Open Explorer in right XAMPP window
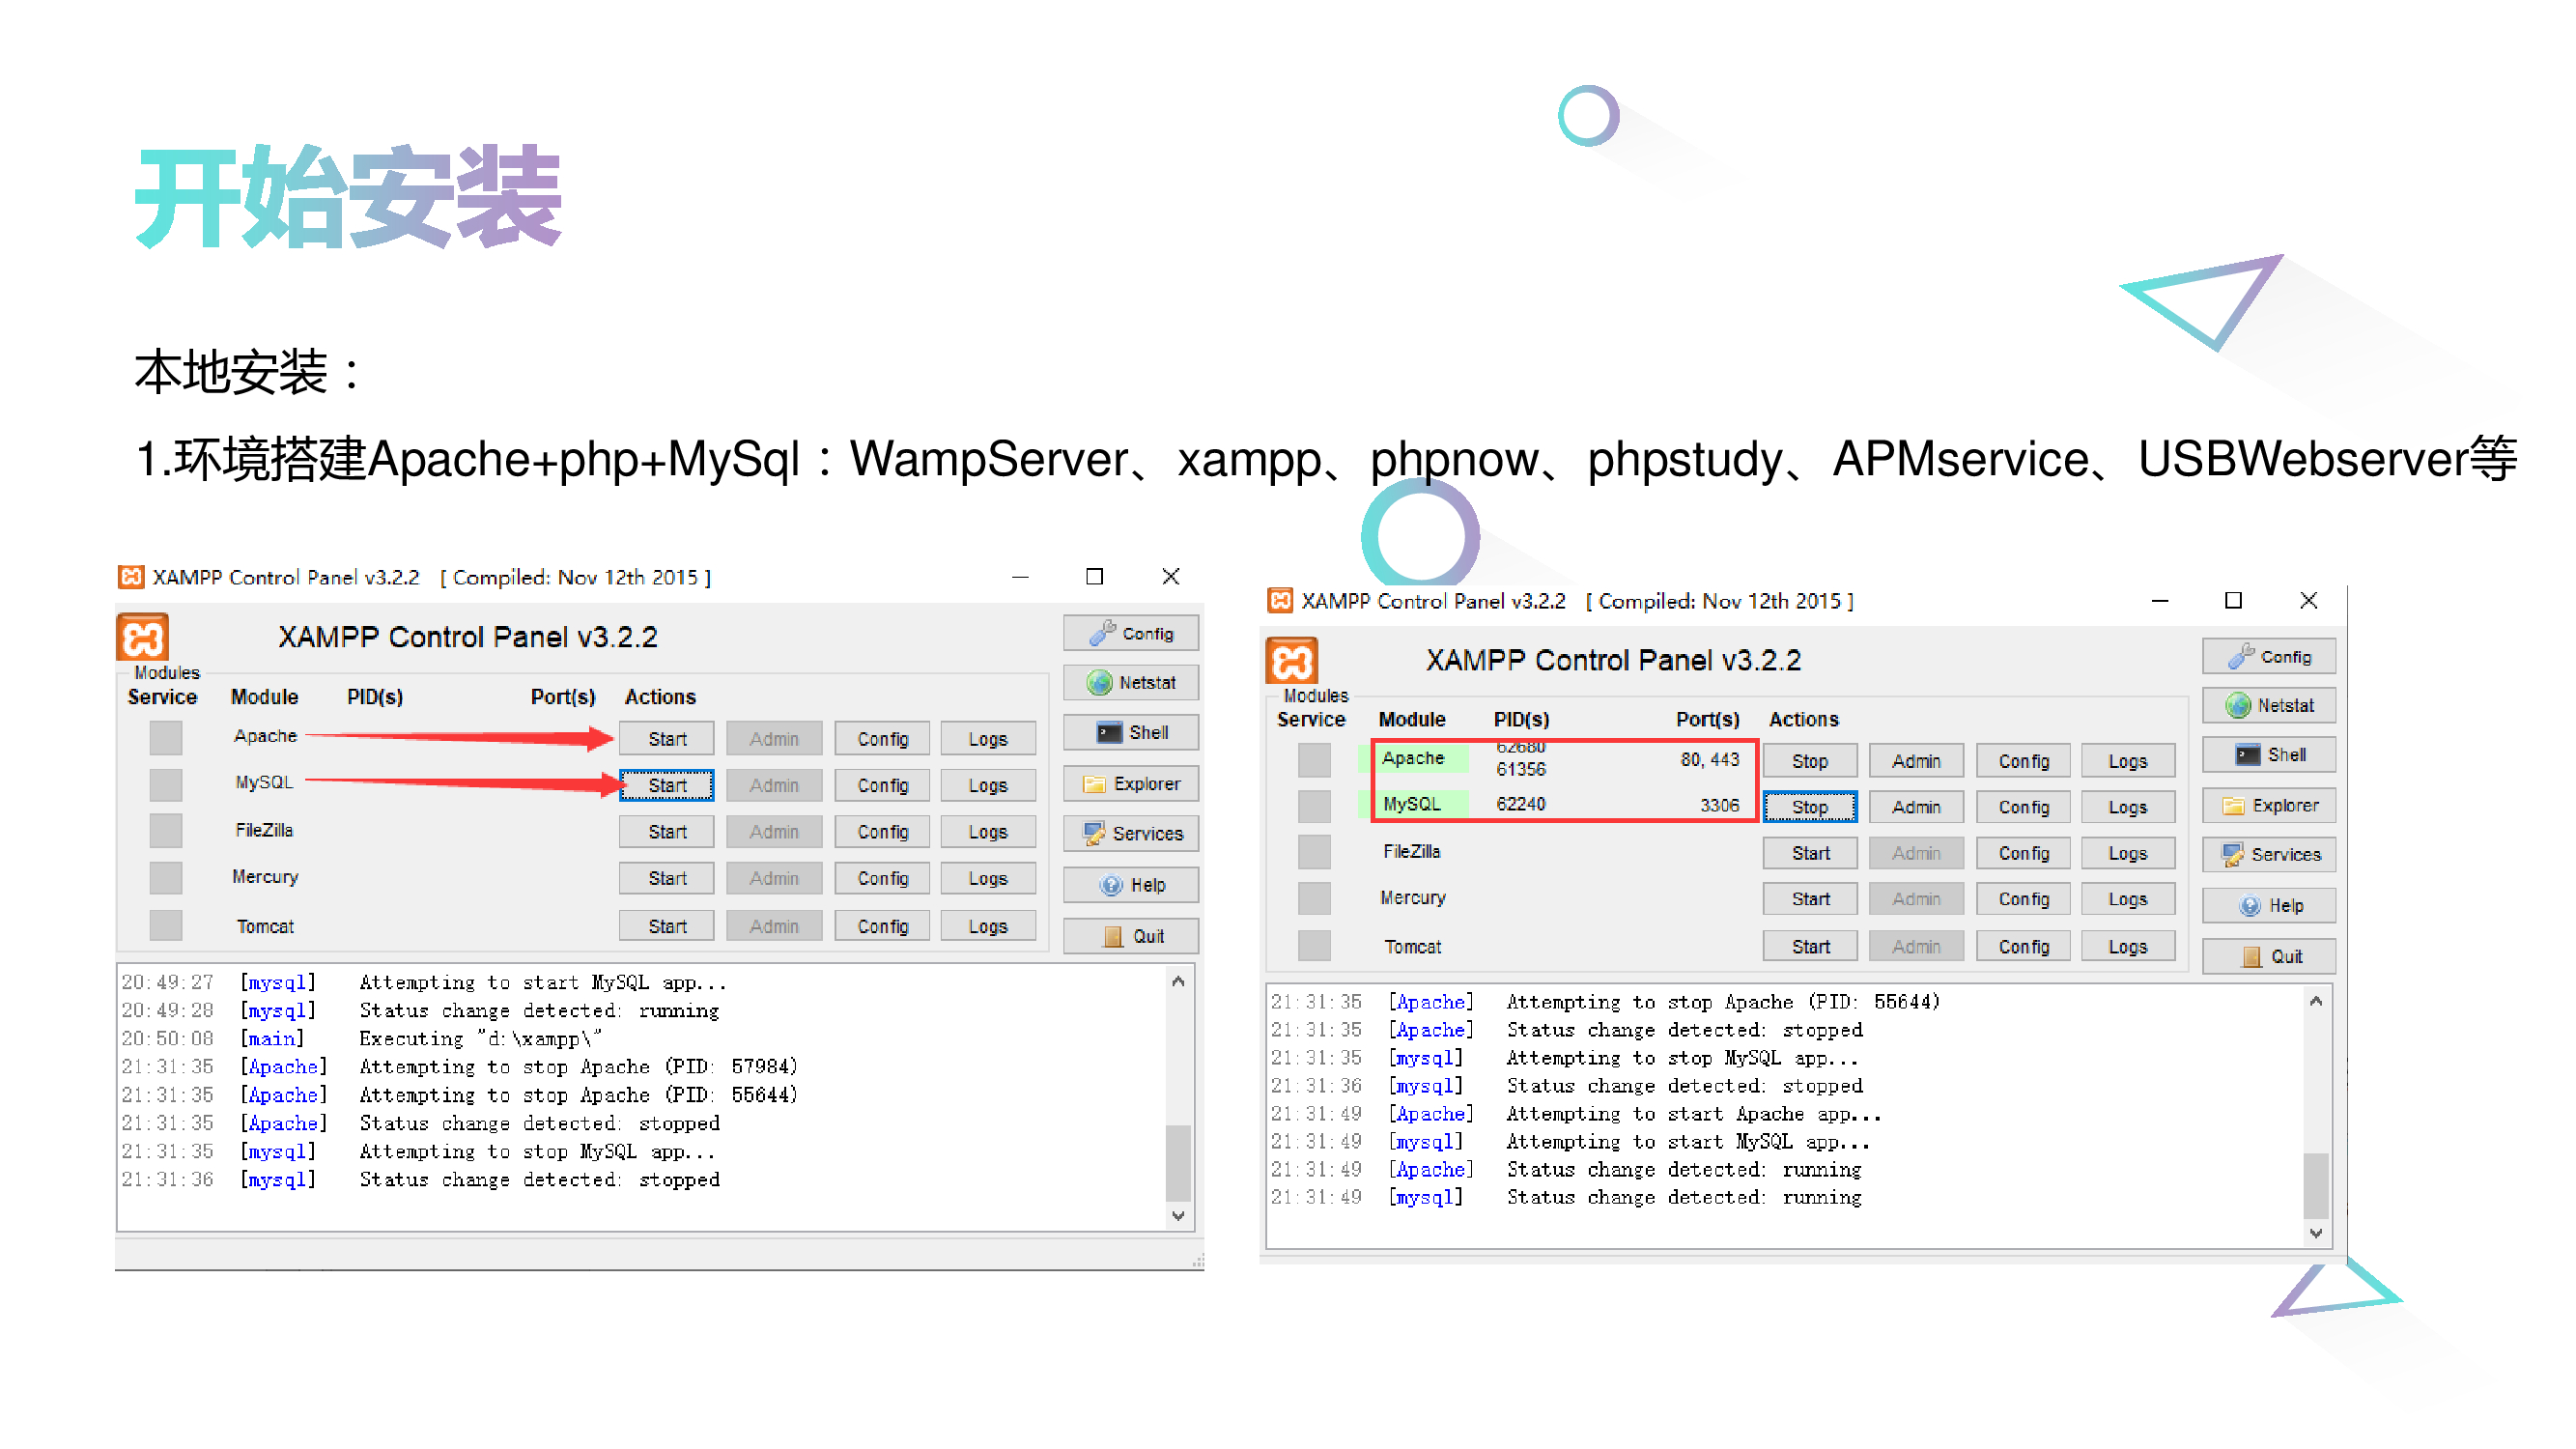Image resolution: width=2576 pixels, height=1449 pixels. (x=2268, y=805)
